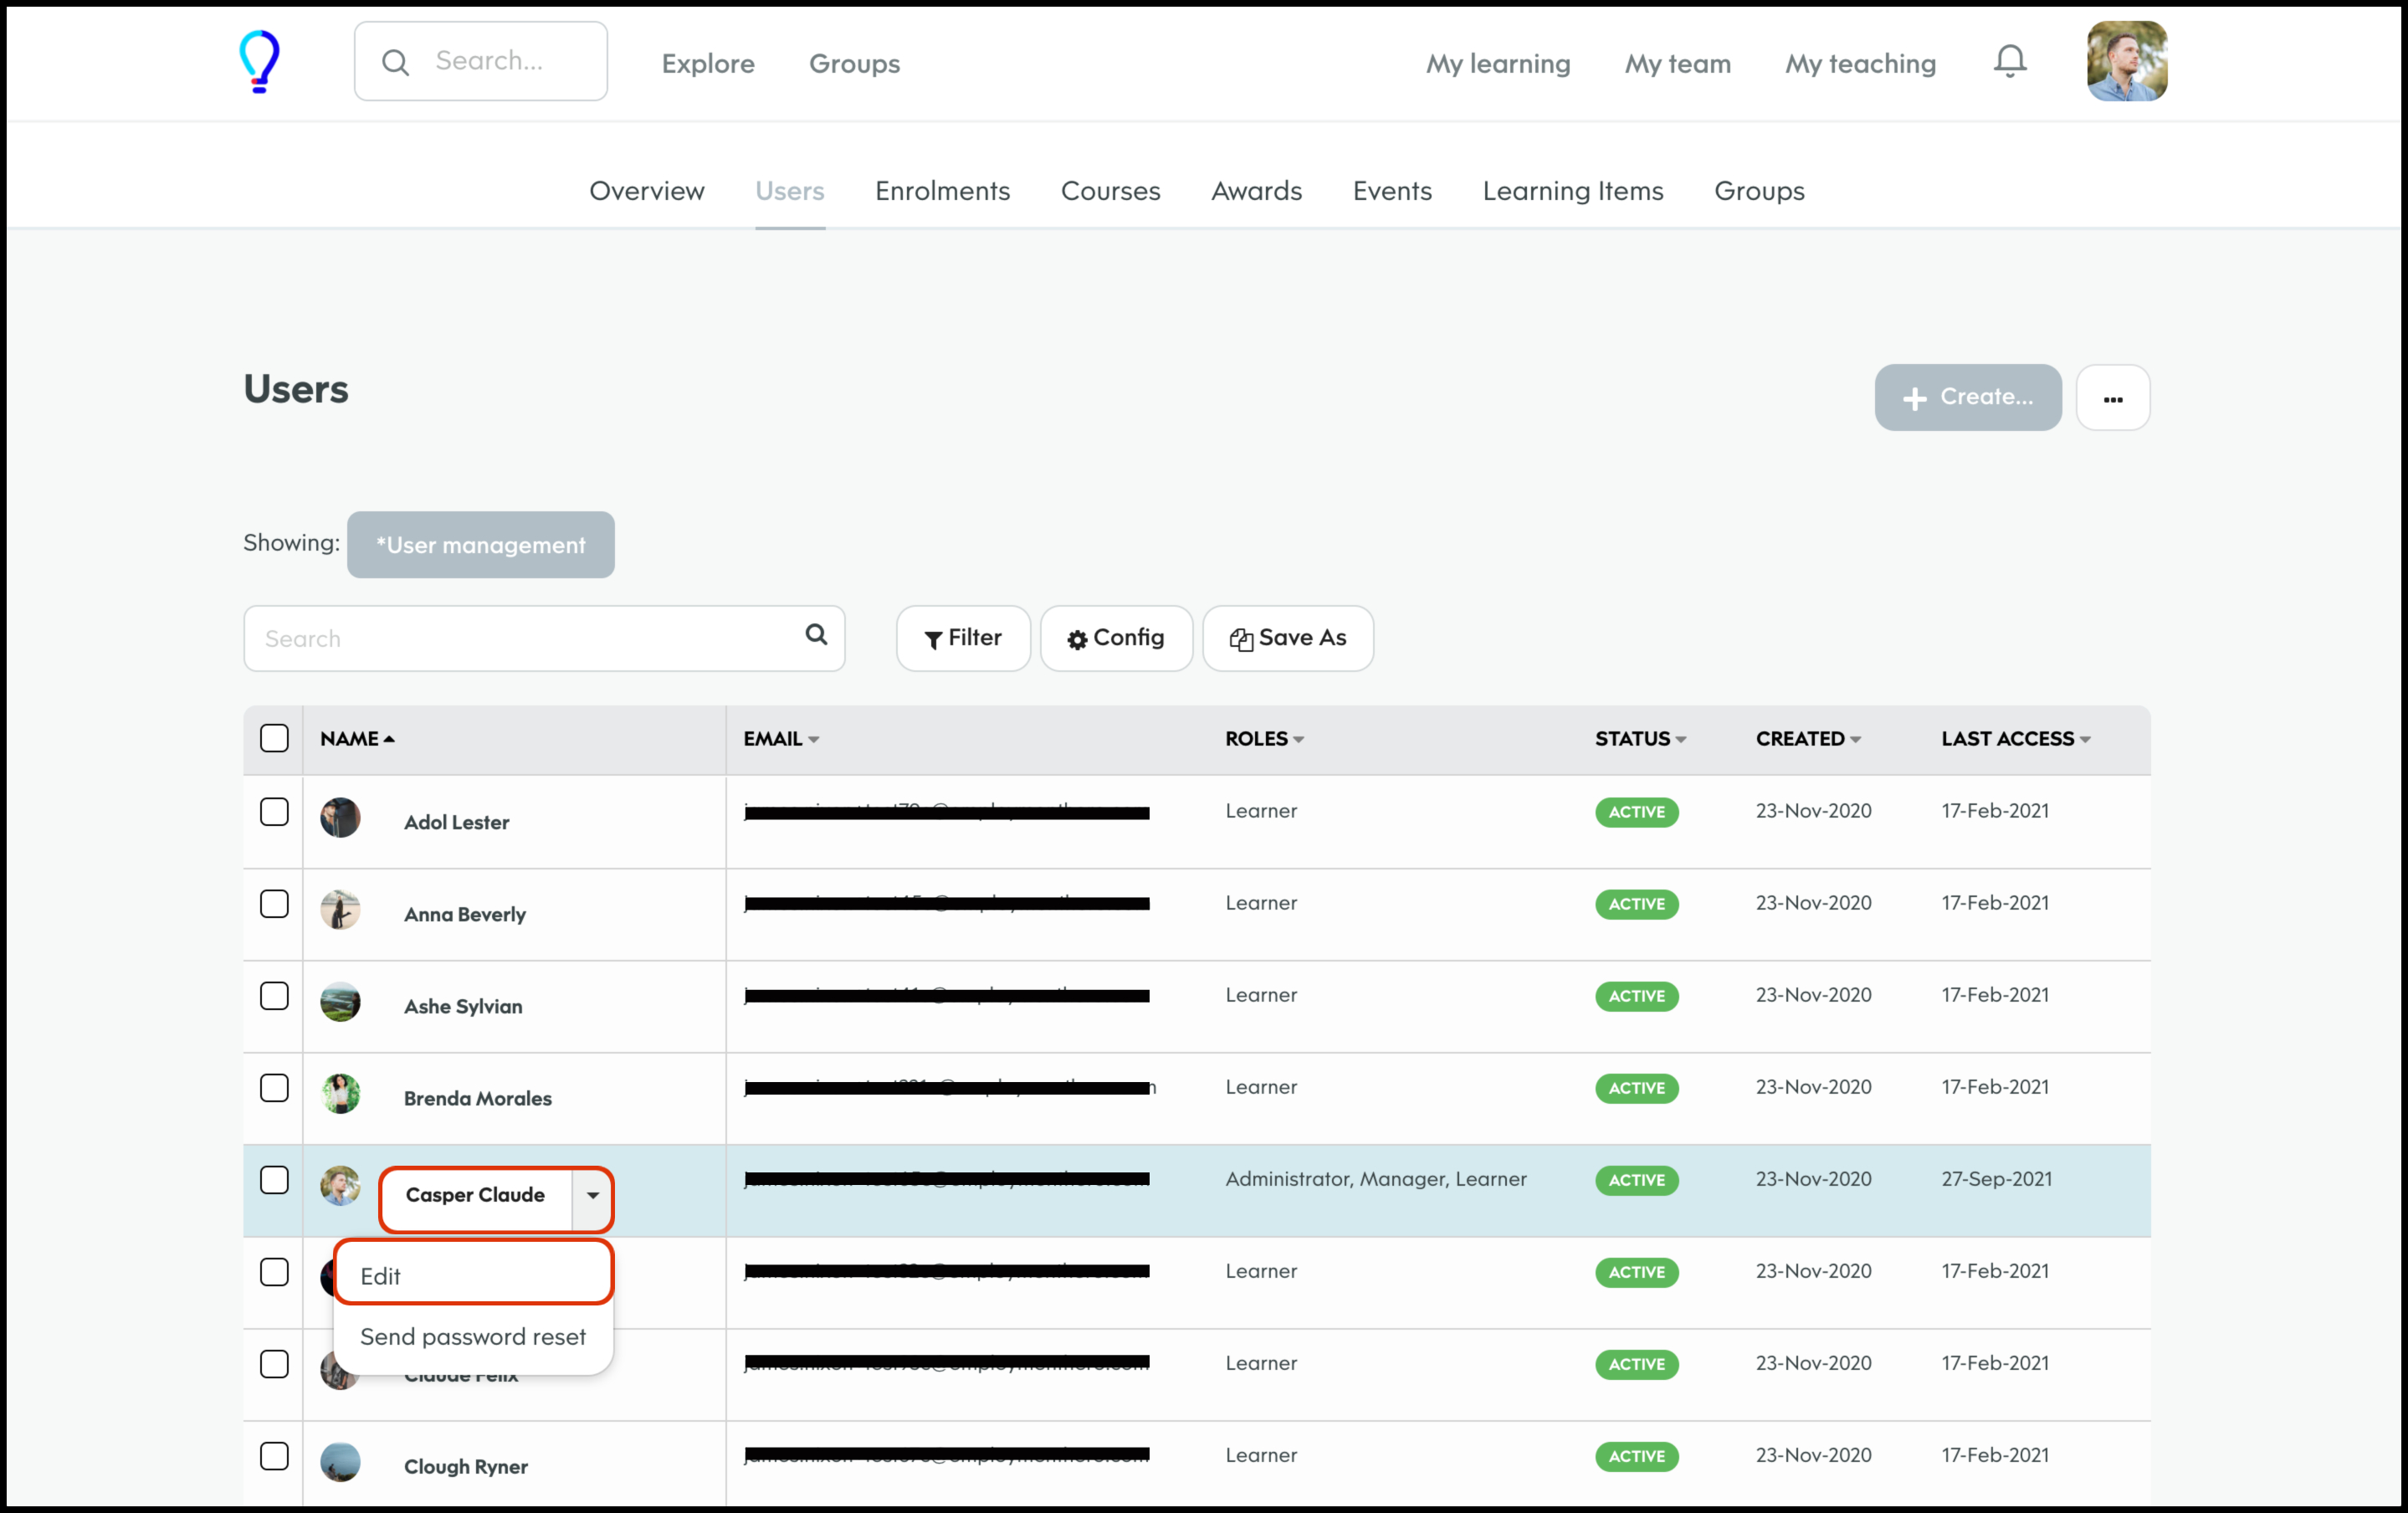This screenshot has width=2408, height=1513.
Task: Select Send password reset option
Action: pyautogui.click(x=473, y=1337)
